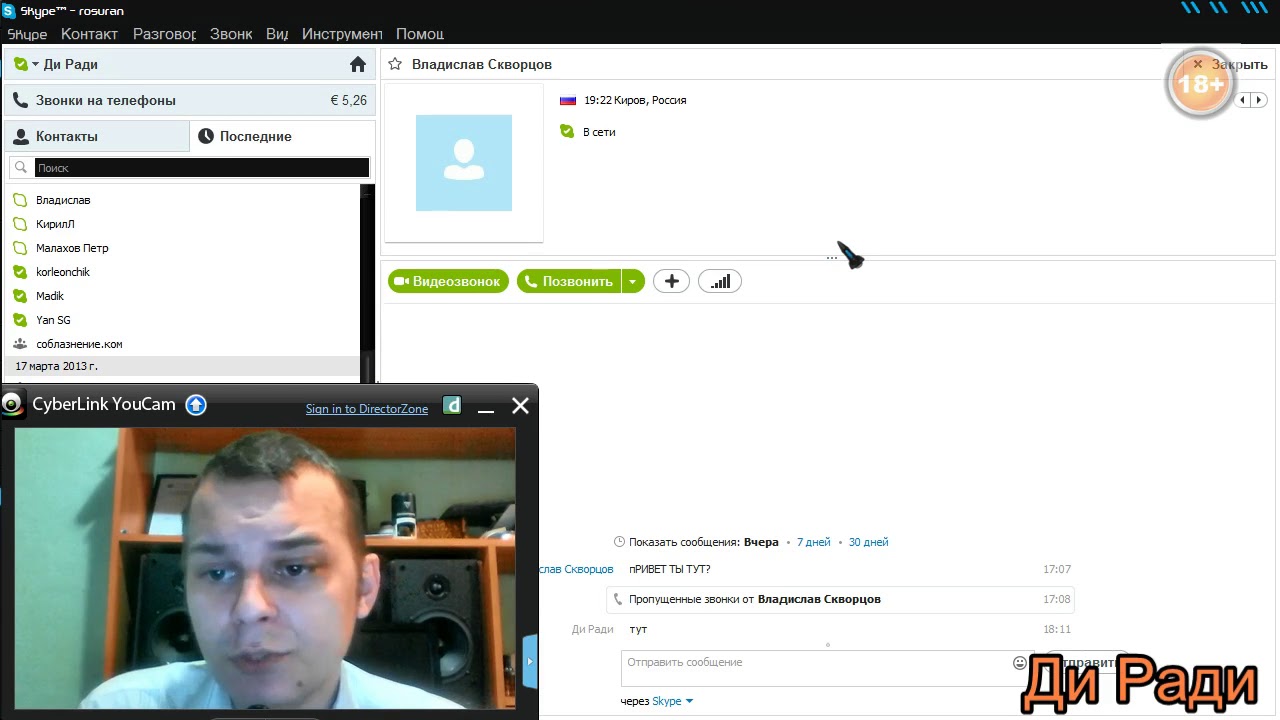
Task: Open the через Skype dropdown
Action: pyautogui.click(x=673, y=701)
